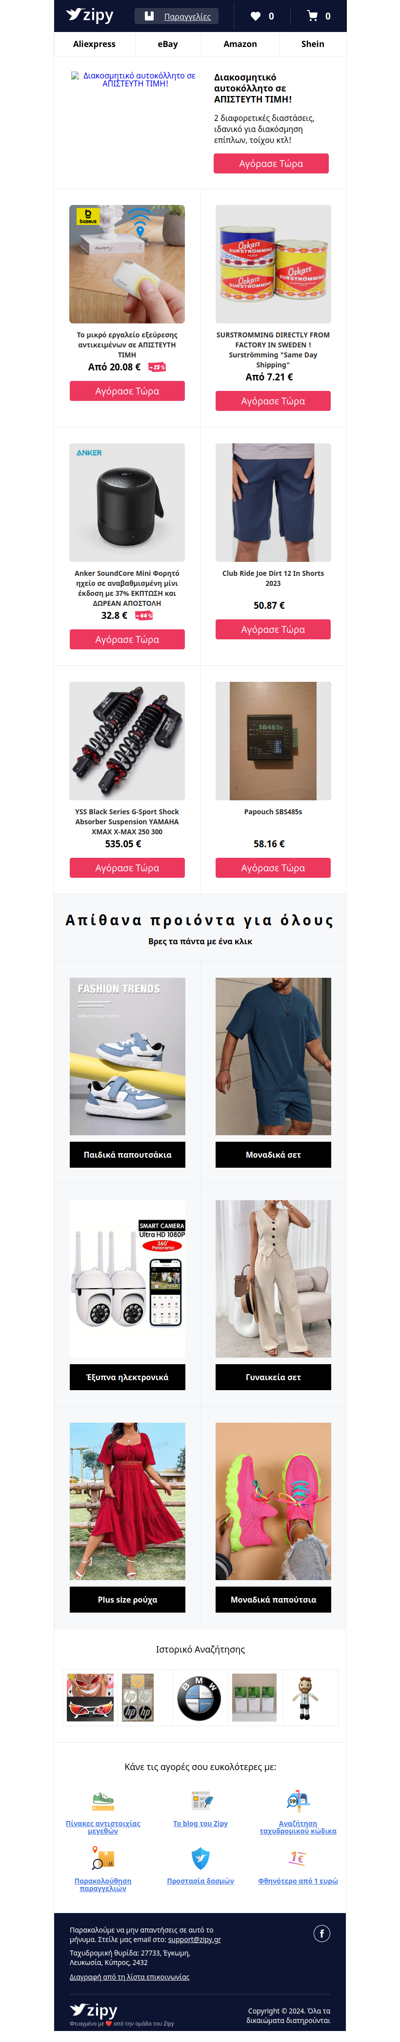Click the unsubscribe link Διαγραφή από τη λίστα
Image resolution: width=400 pixels, height=2042 pixels.
click(129, 1977)
